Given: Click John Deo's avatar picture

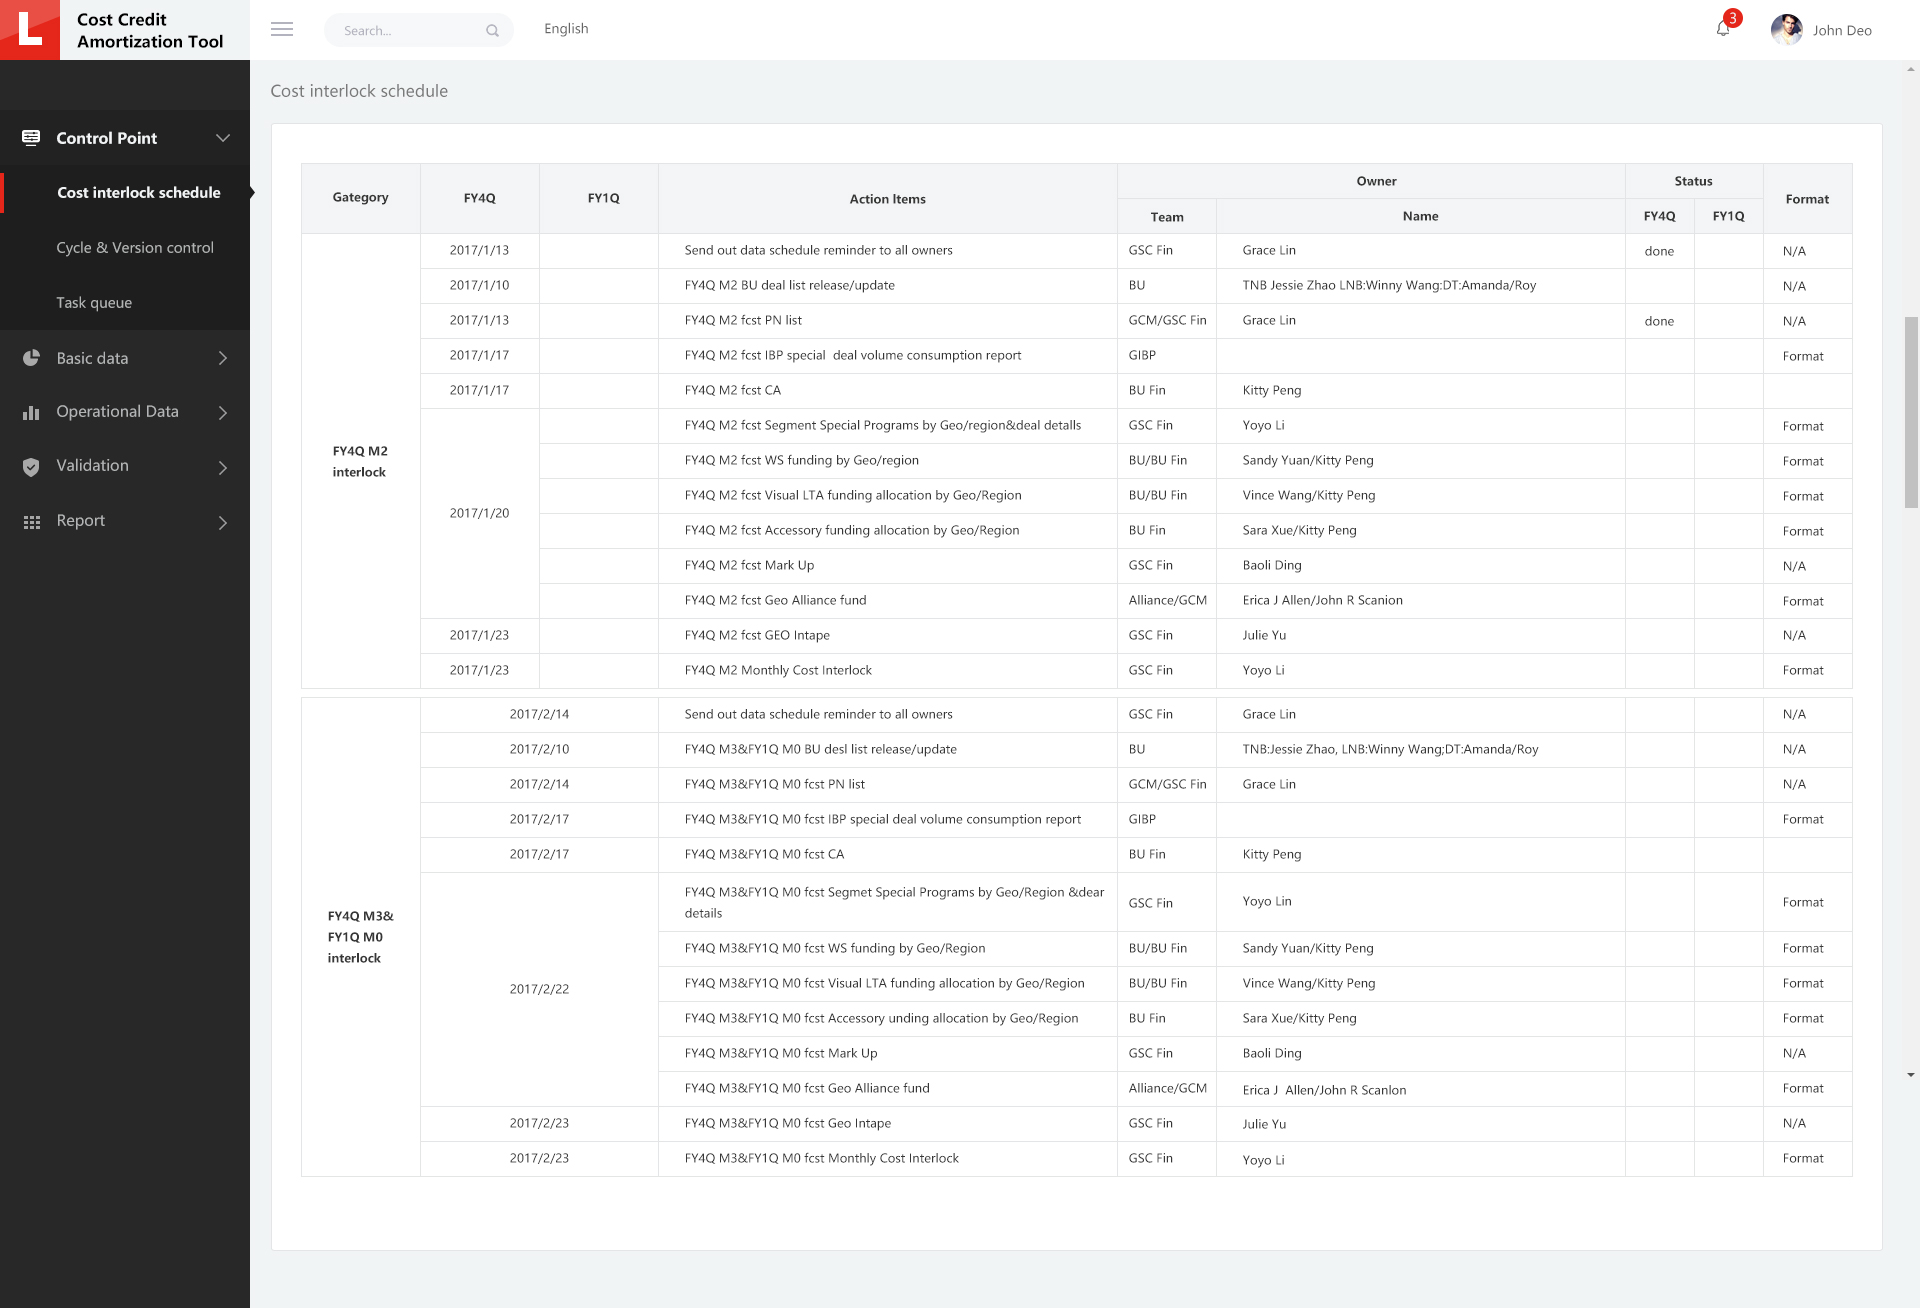Looking at the screenshot, I should point(1786,30).
